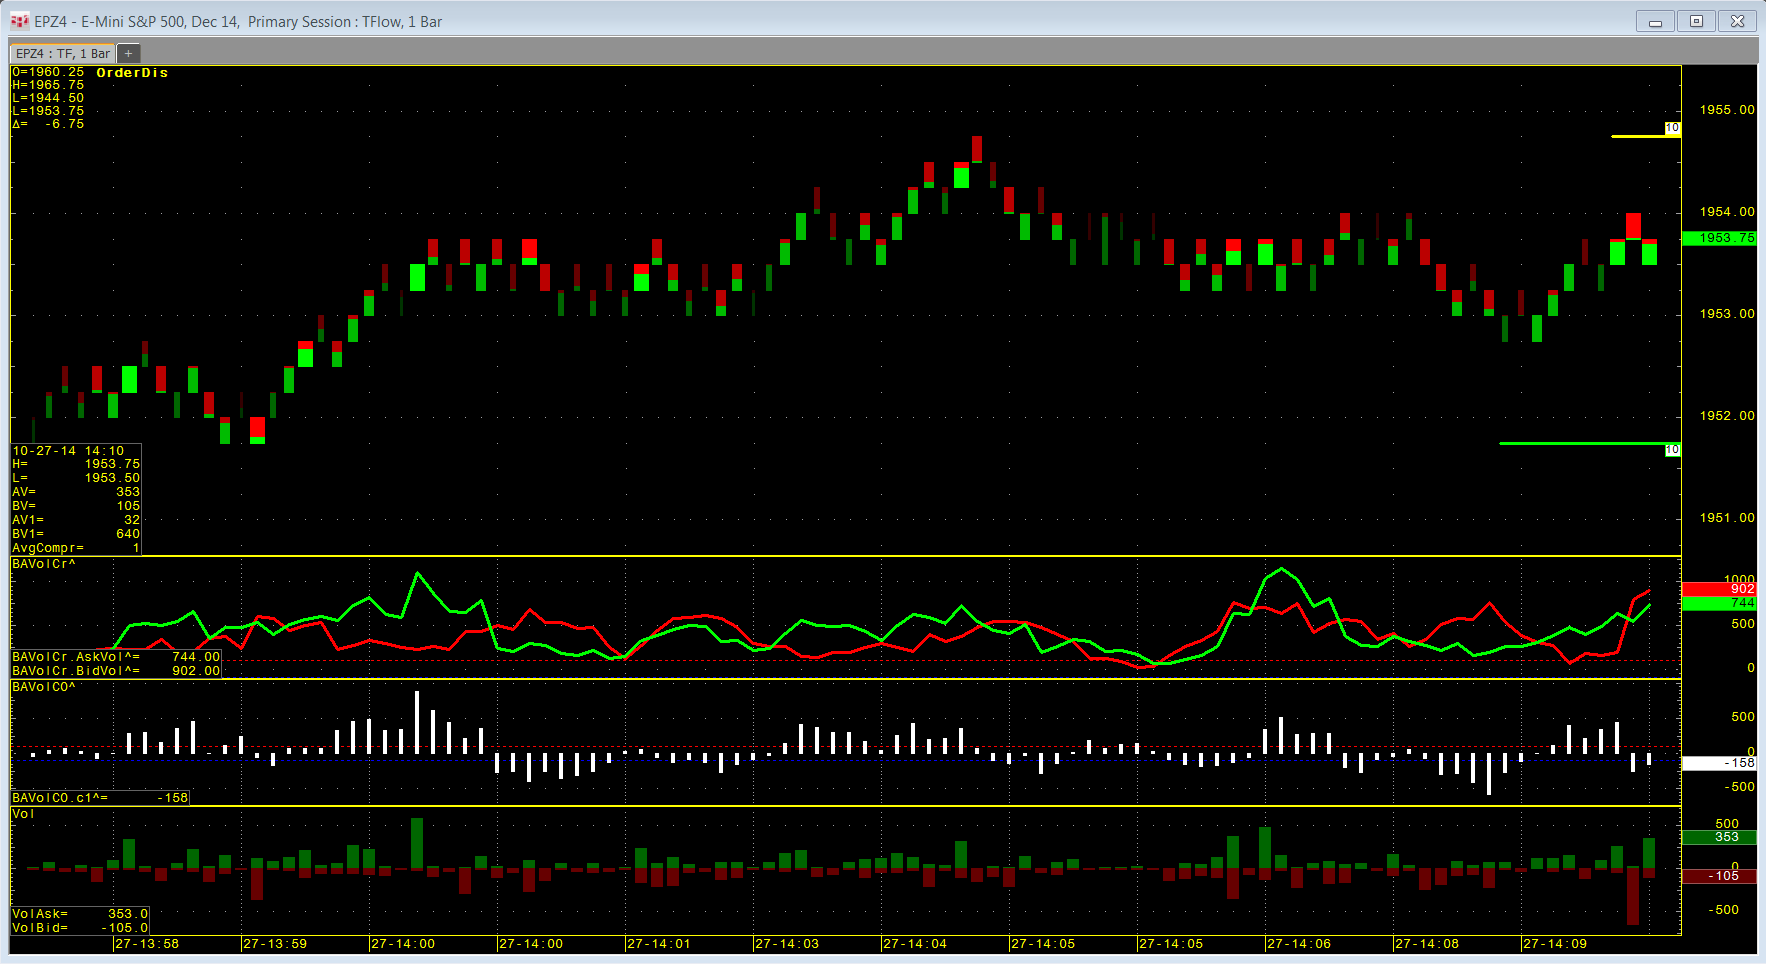Click the white -158 value tag
The width and height of the screenshot is (1766, 964).
coord(1720,763)
